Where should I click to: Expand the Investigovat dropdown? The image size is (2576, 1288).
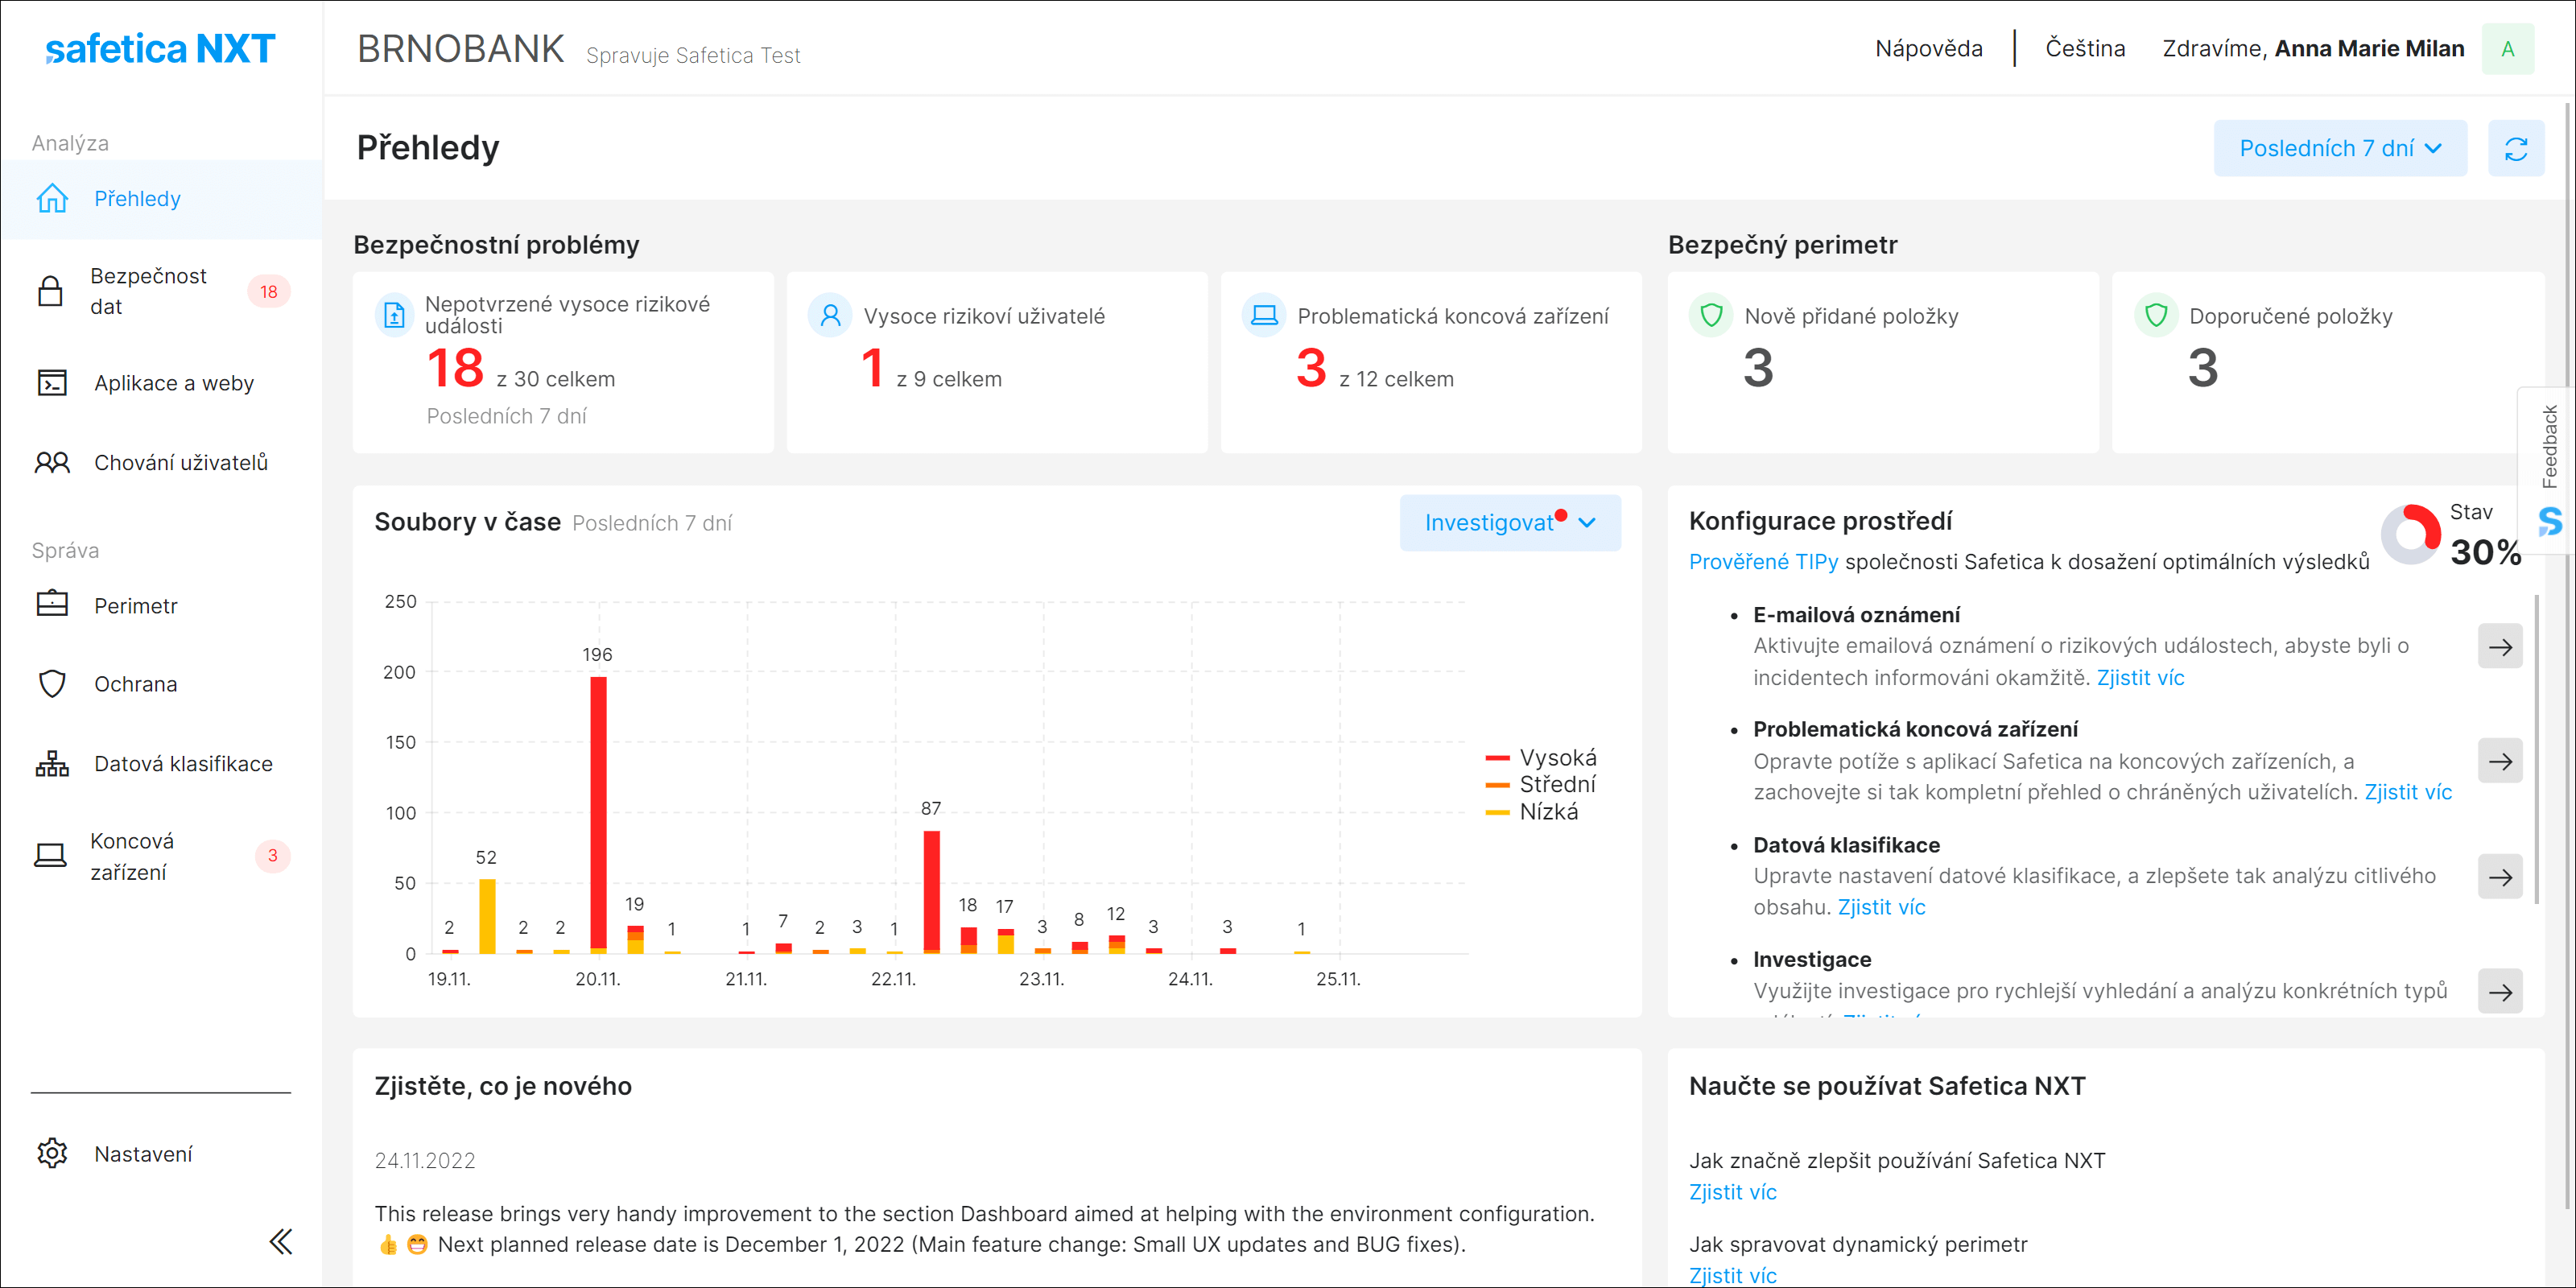[1510, 523]
